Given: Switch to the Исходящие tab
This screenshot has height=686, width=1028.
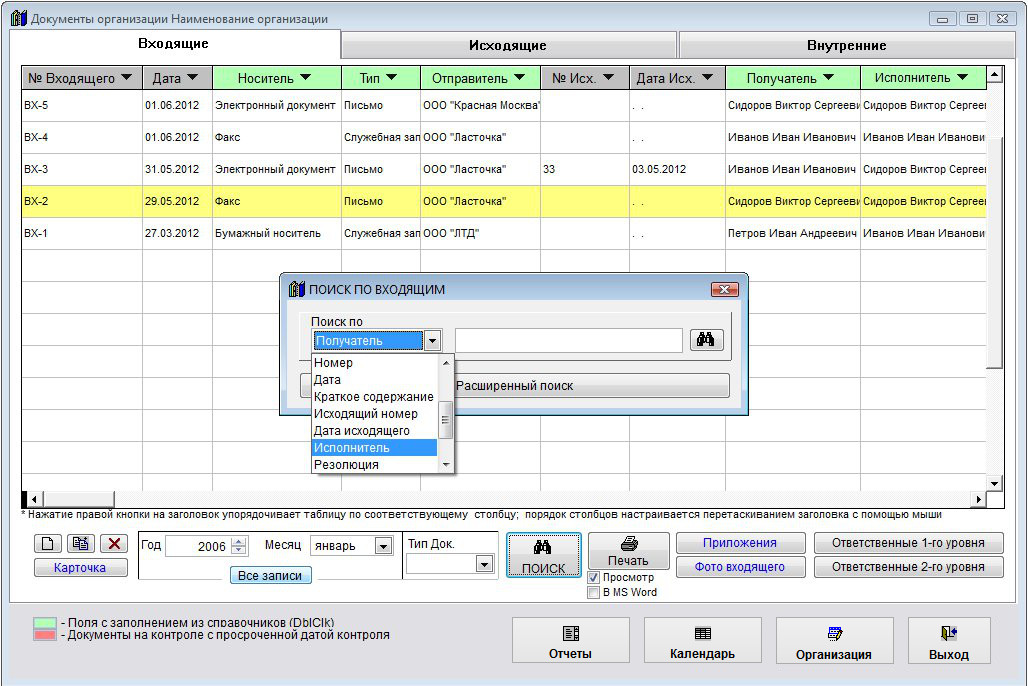Looking at the screenshot, I should (x=508, y=45).
